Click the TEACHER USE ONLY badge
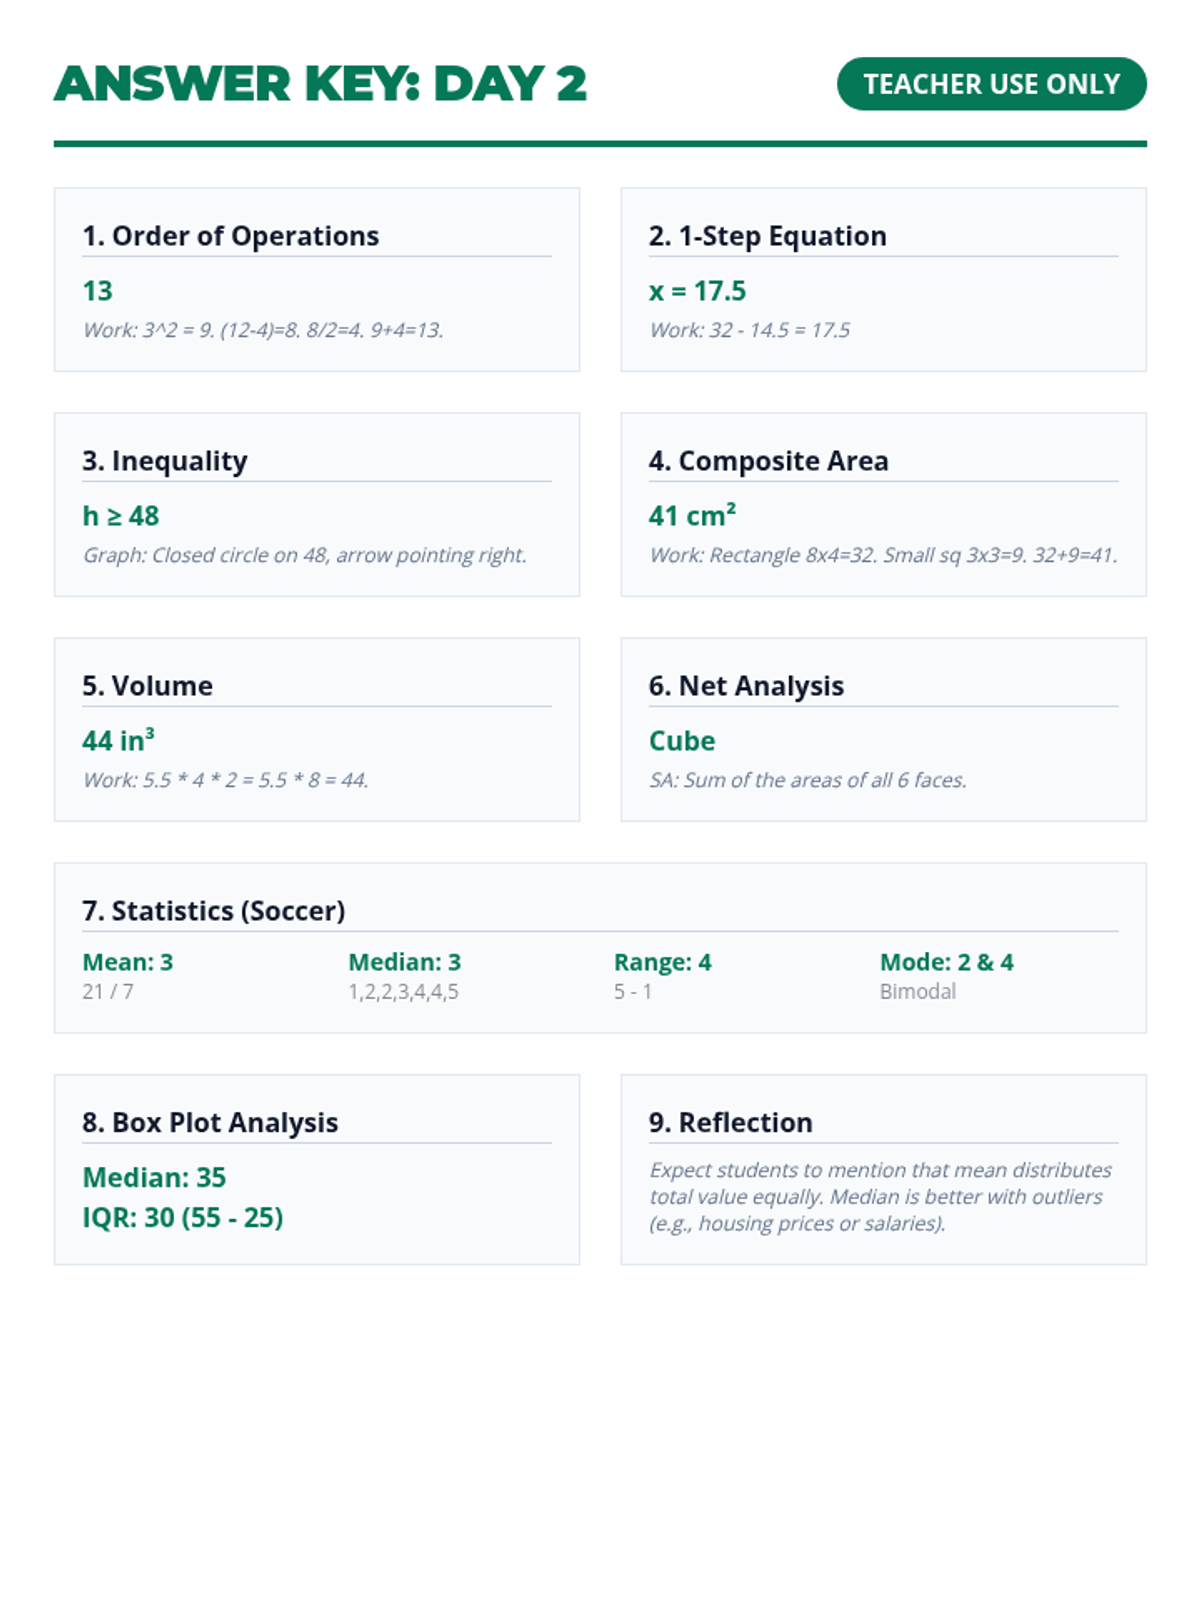 click(991, 84)
